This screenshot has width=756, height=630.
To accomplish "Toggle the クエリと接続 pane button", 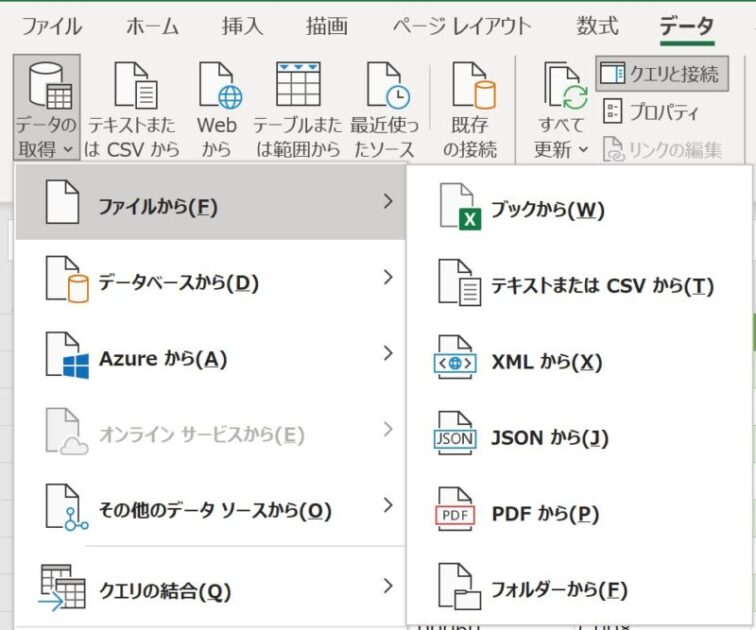I will [x=662, y=74].
